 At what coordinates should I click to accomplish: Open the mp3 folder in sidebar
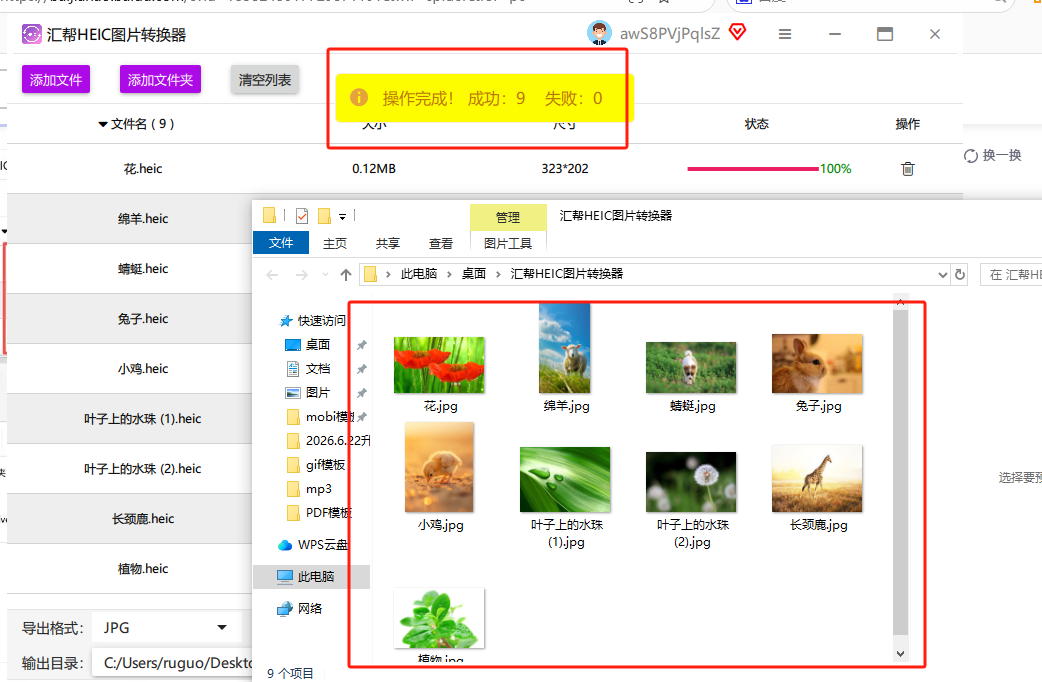(310, 489)
